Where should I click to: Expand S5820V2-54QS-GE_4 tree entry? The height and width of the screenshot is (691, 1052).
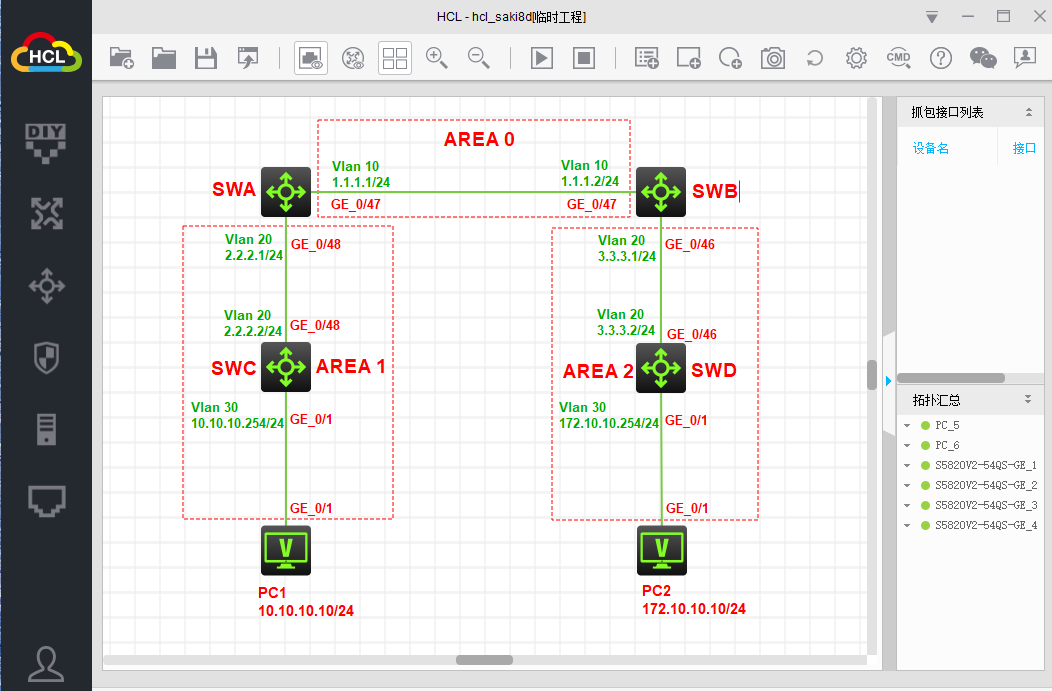(908, 525)
